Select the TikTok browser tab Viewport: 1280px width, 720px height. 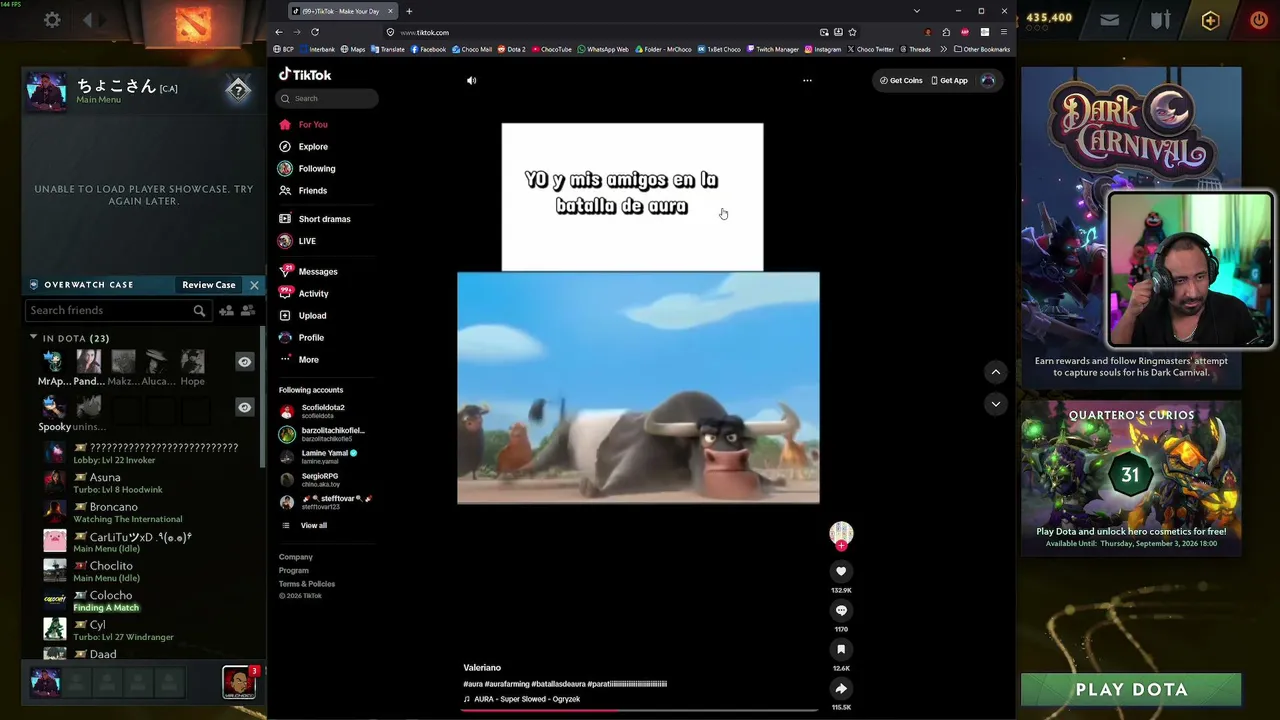(341, 11)
